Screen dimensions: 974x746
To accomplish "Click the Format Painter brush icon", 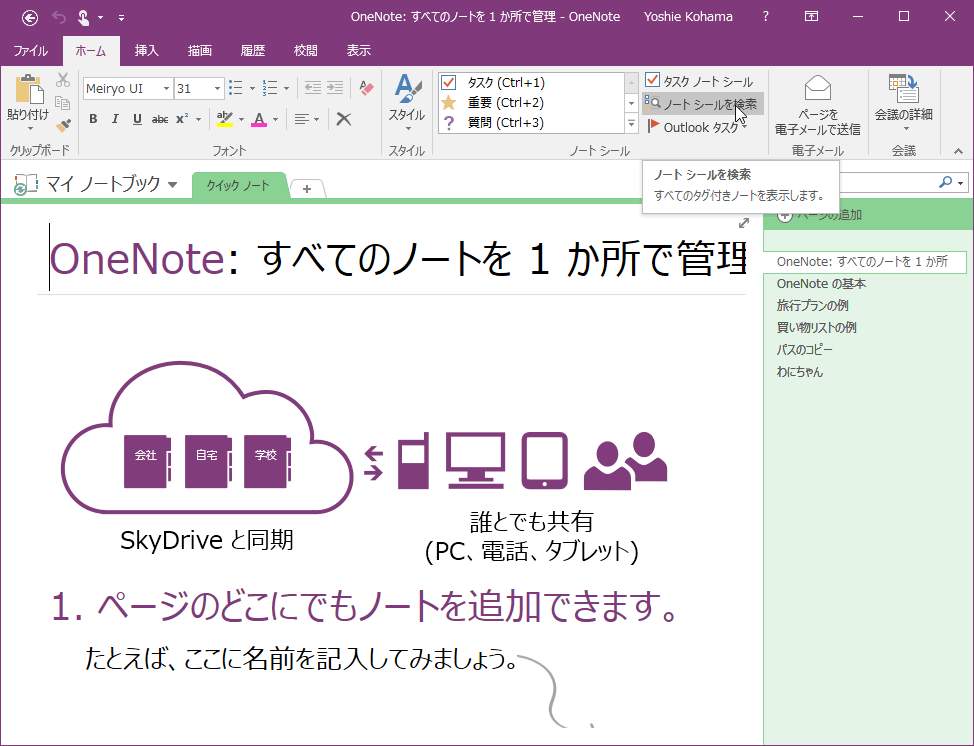I will [63, 125].
